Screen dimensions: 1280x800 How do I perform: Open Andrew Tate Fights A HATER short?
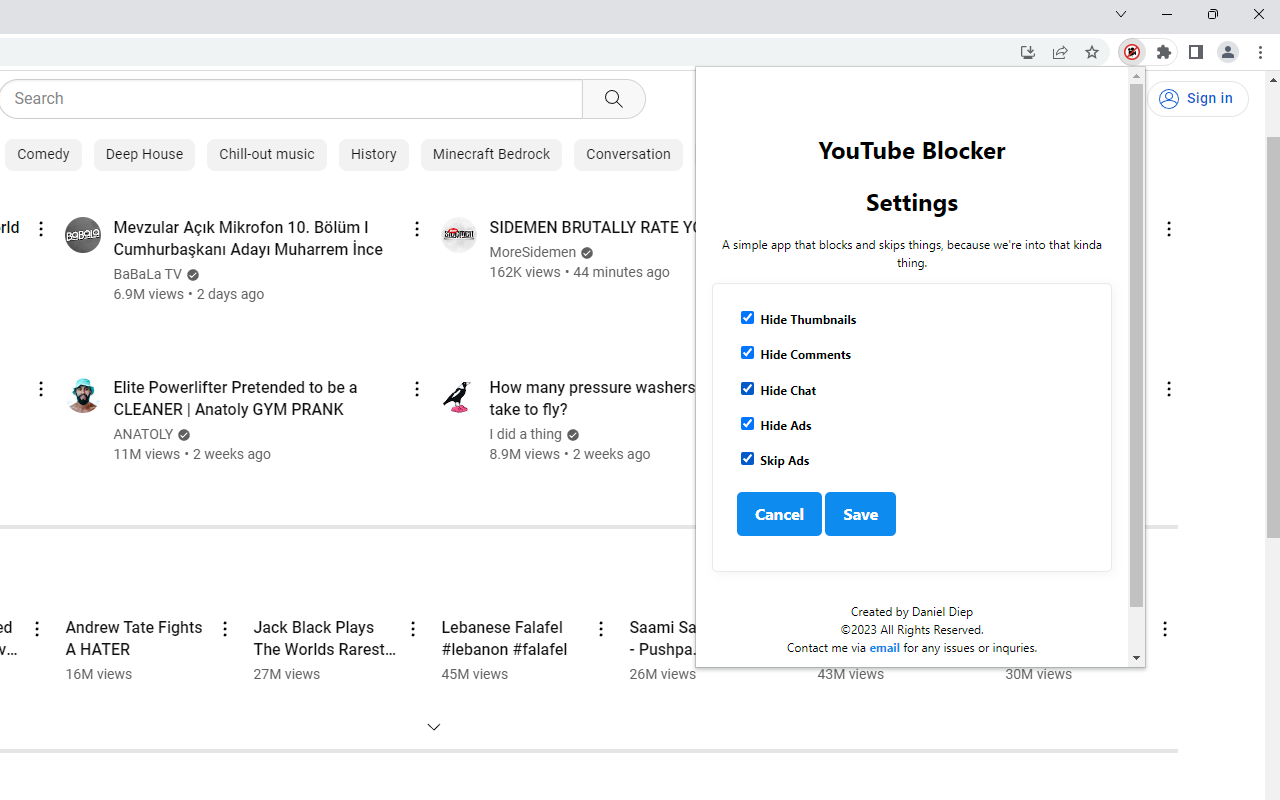coord(134,638)
